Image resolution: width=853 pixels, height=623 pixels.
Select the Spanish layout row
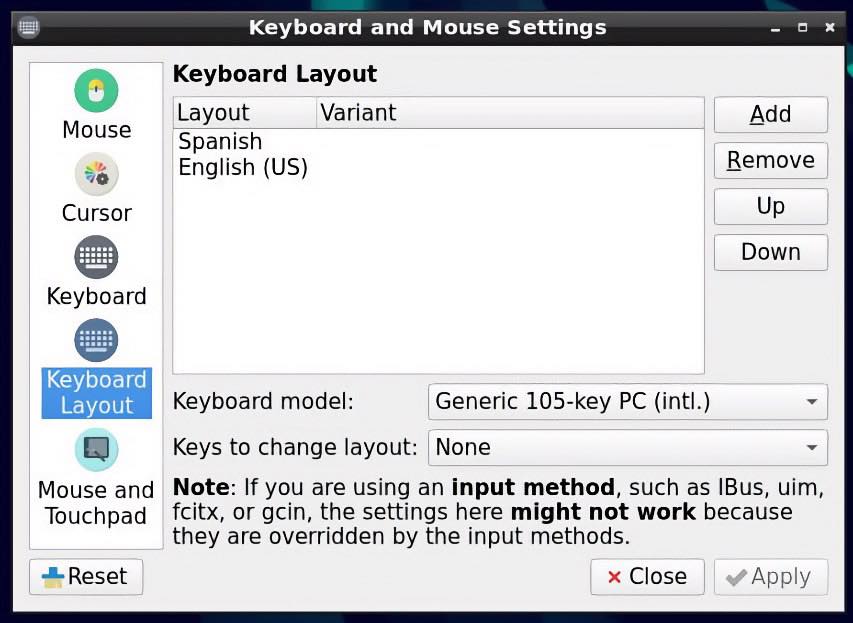(438, 141)
